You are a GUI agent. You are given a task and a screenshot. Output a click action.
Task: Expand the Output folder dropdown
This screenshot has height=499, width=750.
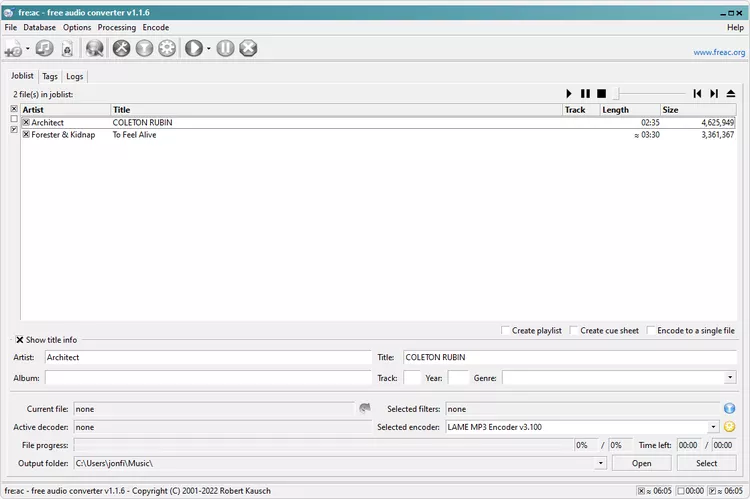(x=601, y=463)
